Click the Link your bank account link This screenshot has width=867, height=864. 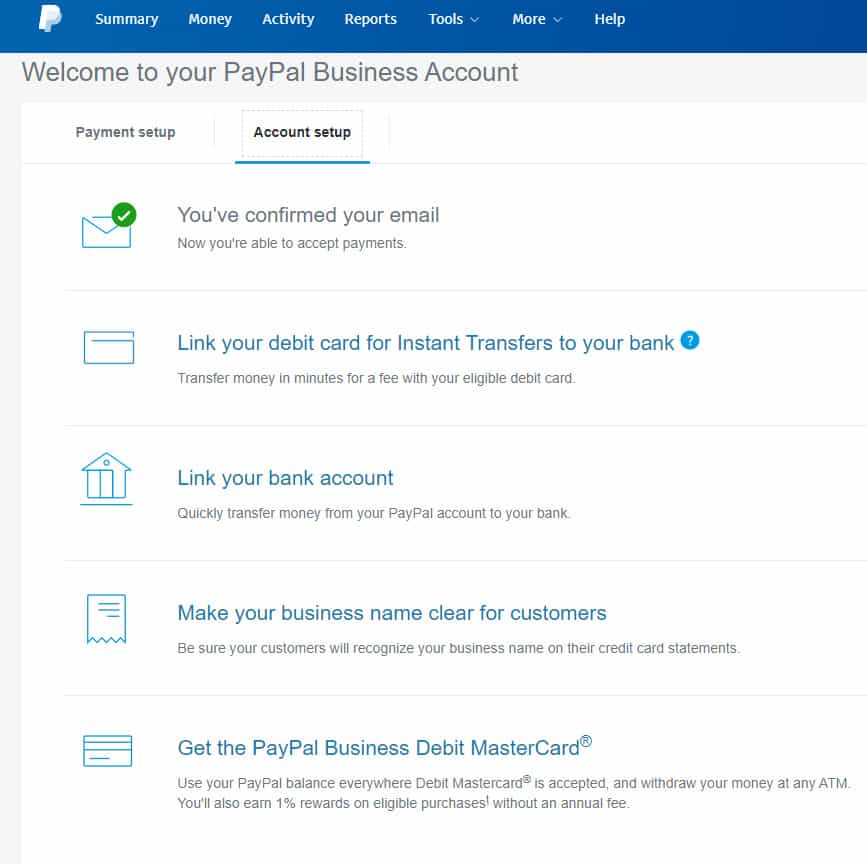[x=285, y=478]
